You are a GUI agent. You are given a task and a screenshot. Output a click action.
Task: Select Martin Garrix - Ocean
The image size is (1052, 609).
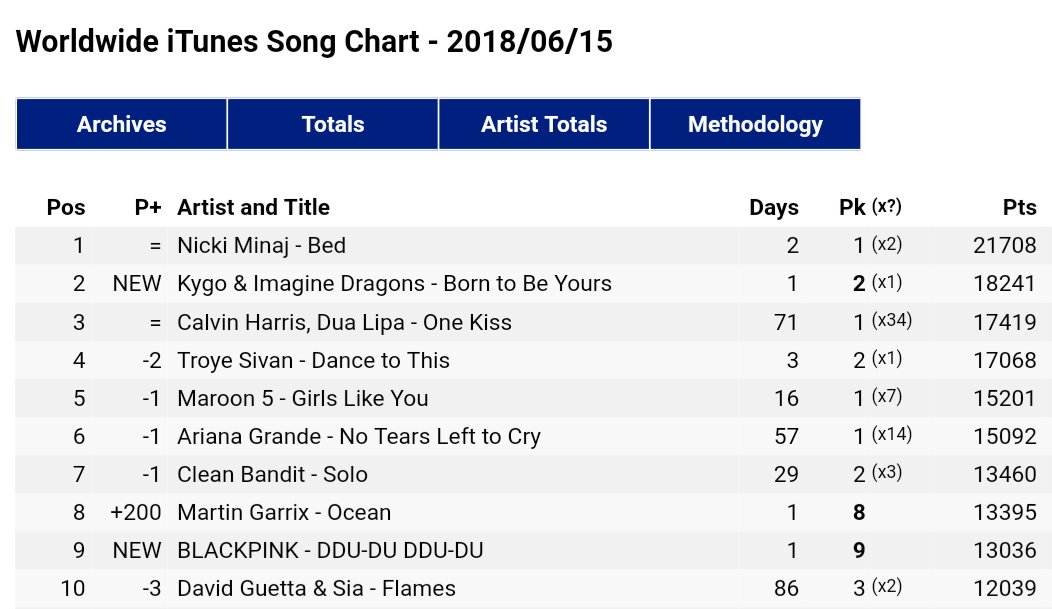click(x=284, y=512)
